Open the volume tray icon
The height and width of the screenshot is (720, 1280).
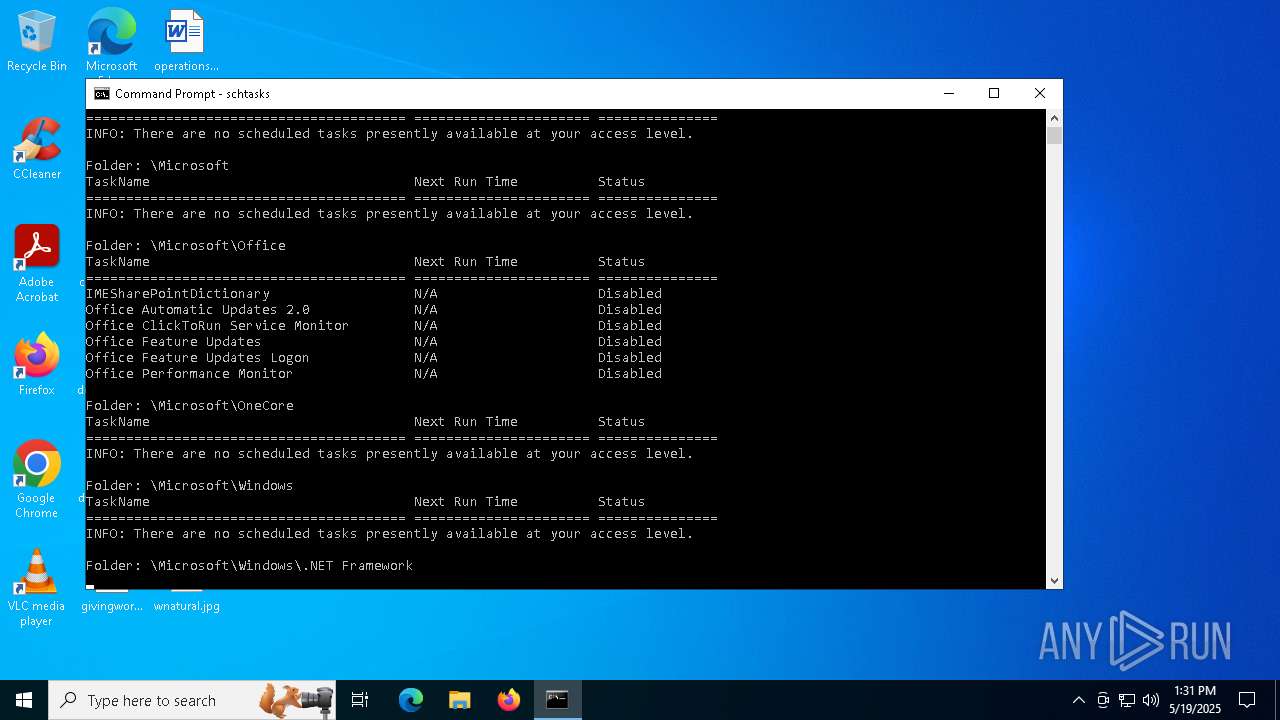(x=1150, y=700)
